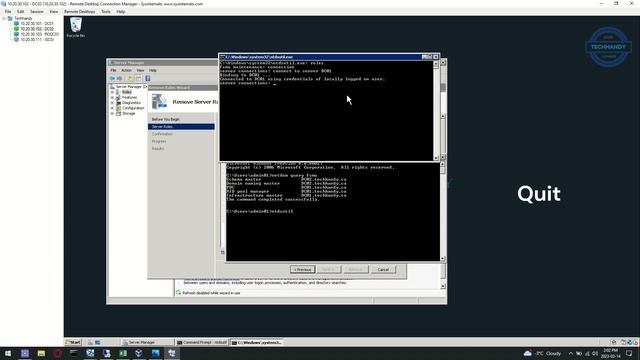The height and width of the screenshot is (360, 640).
Task: Switch to C:\Windows\system32 taskbar button
Action: point(257,342)
